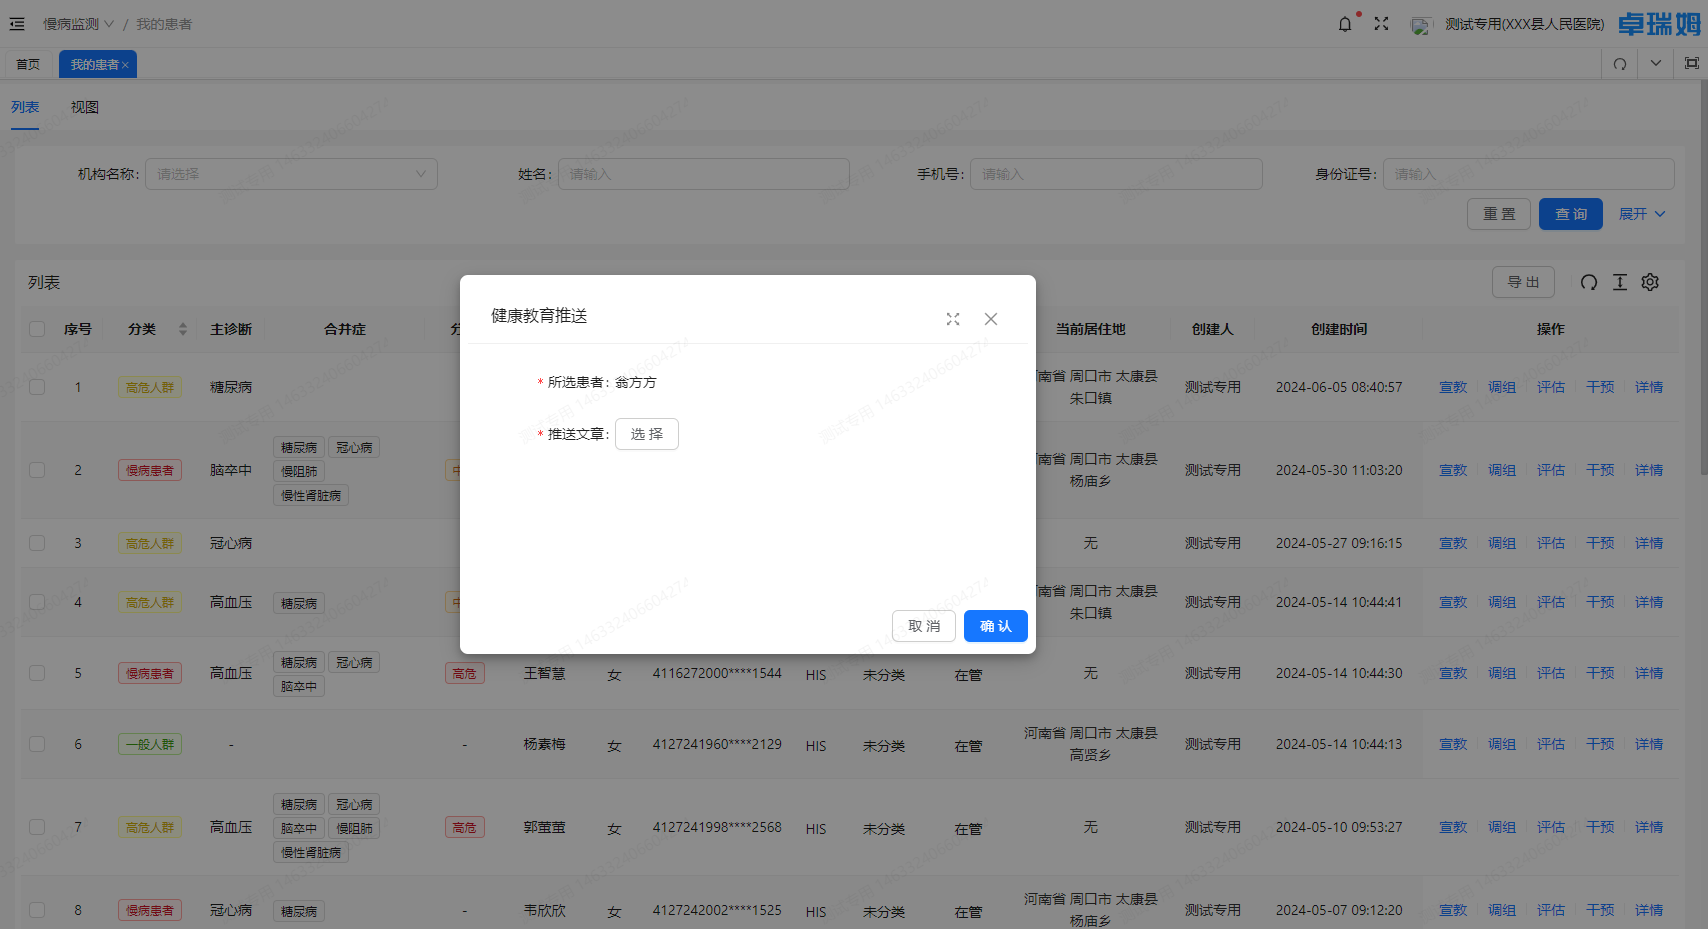
Task: Collapse the sidebar hamburger menu icon
Action: [17, 24]
